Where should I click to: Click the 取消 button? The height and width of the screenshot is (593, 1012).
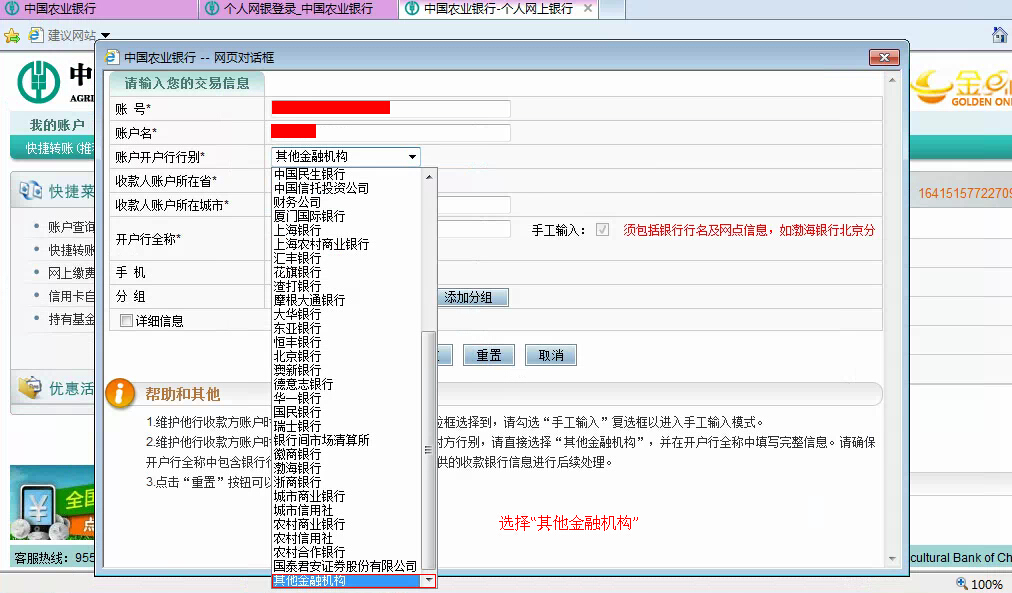click(551, 356)
